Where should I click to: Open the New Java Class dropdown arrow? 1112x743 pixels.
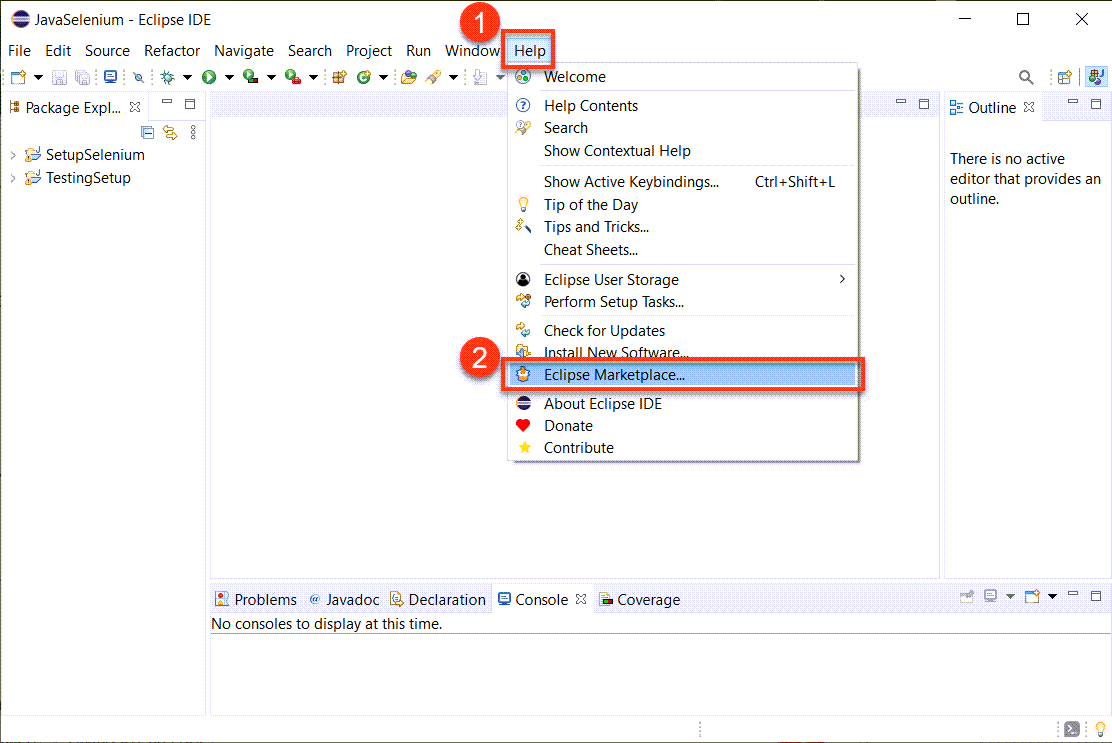383,77
